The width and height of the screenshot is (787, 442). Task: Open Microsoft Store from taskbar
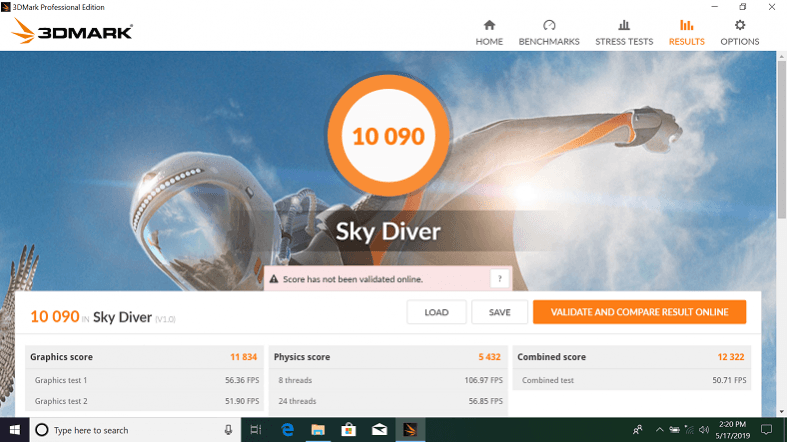tap(348, 430)
